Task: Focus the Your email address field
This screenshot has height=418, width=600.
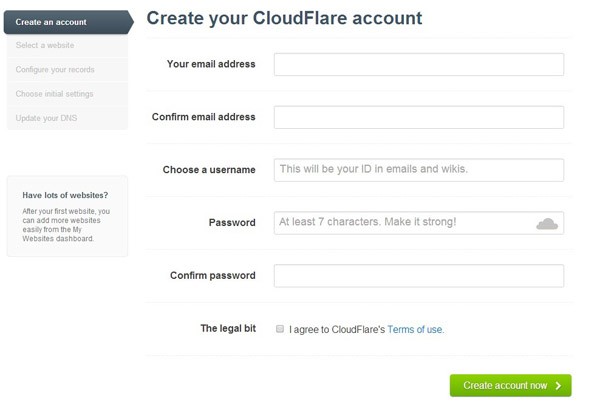Action: click(419, 64)
